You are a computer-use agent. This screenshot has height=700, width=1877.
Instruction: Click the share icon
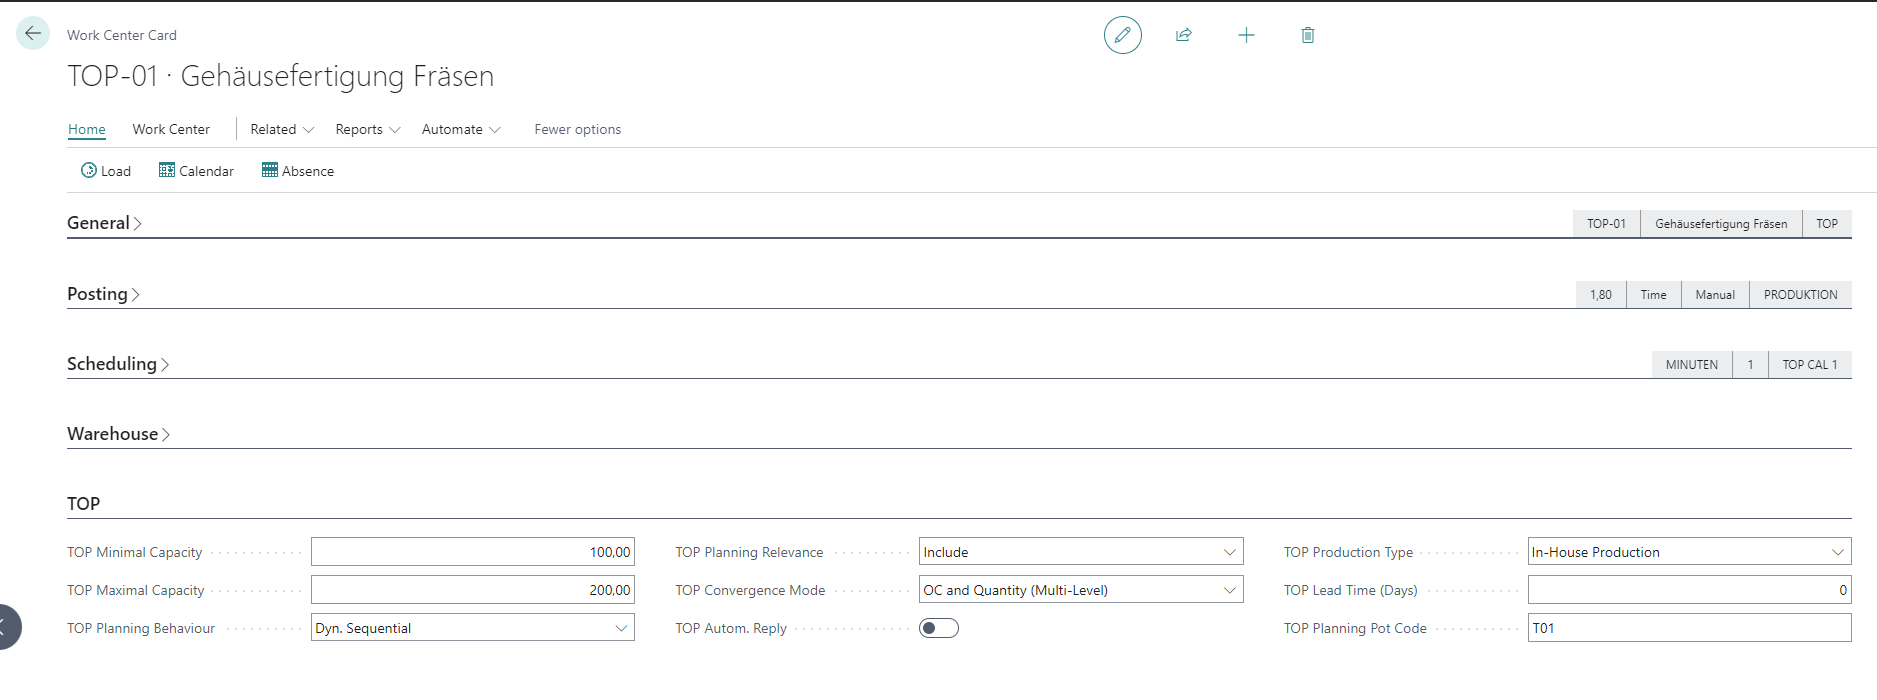point(1184,35)
